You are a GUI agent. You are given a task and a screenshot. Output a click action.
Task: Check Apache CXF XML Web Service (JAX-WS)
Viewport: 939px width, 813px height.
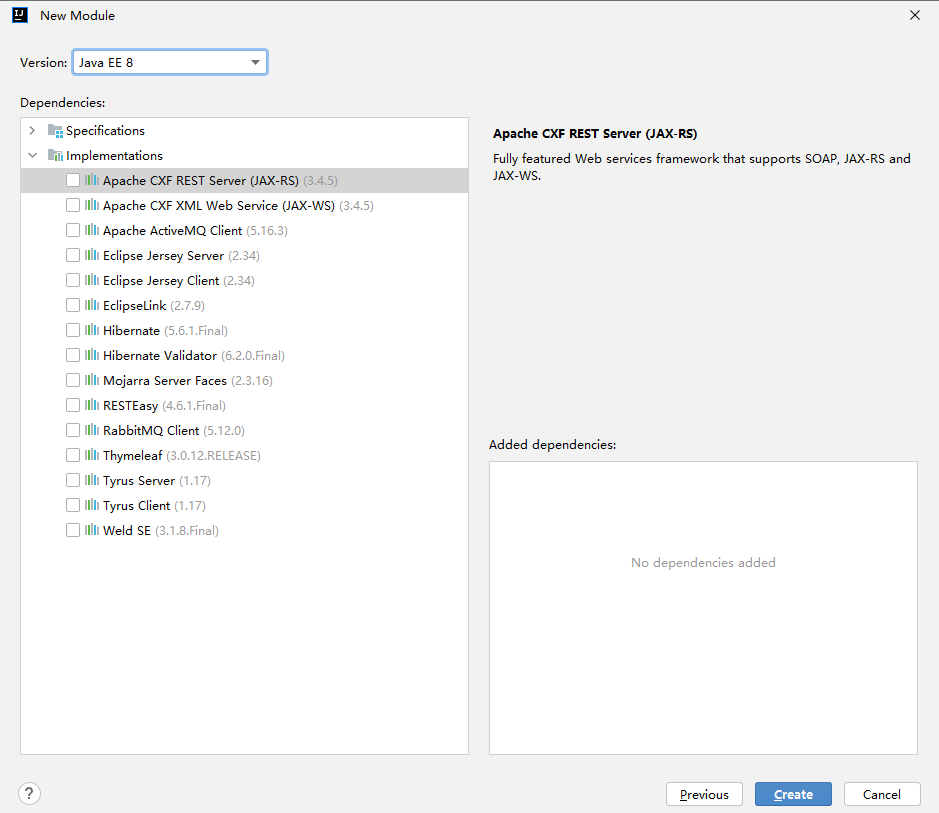coord(73,205)
